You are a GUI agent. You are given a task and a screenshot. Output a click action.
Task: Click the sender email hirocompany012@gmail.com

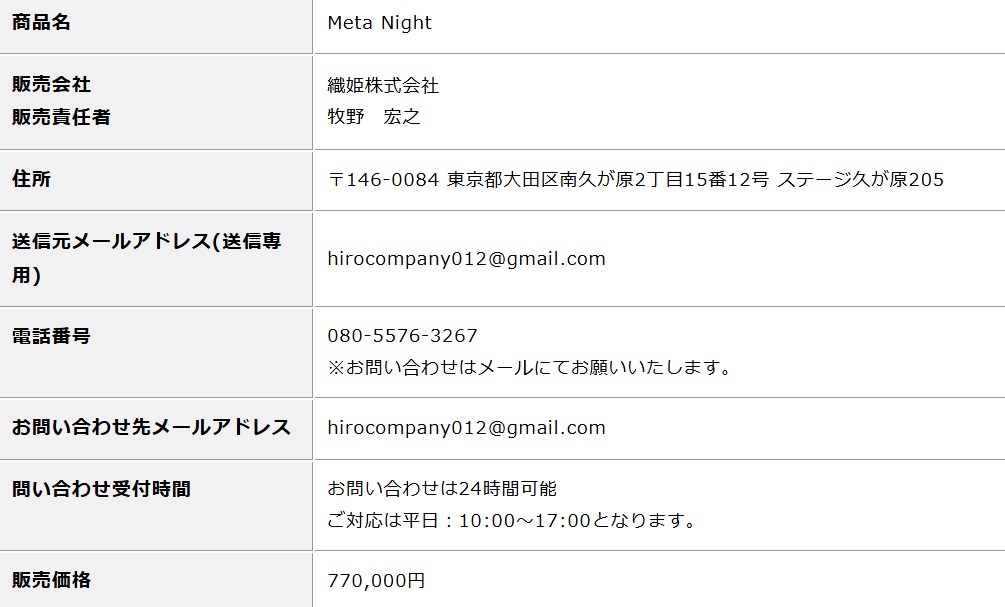tap(467, 258)
